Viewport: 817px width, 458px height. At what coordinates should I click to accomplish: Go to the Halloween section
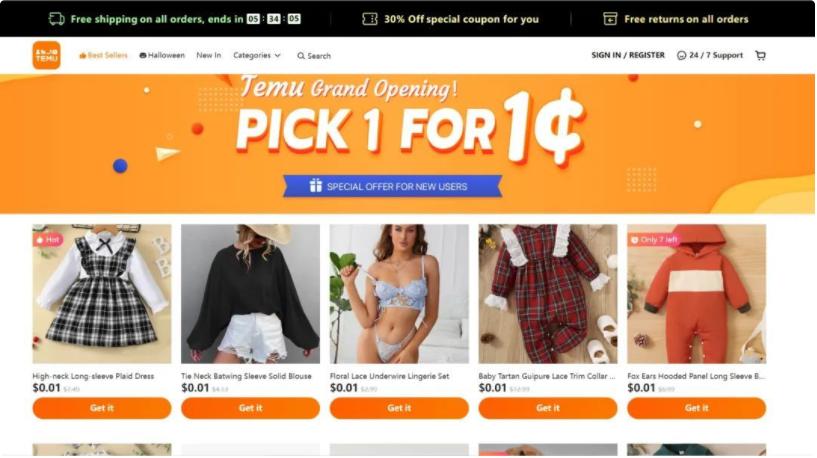162,55
